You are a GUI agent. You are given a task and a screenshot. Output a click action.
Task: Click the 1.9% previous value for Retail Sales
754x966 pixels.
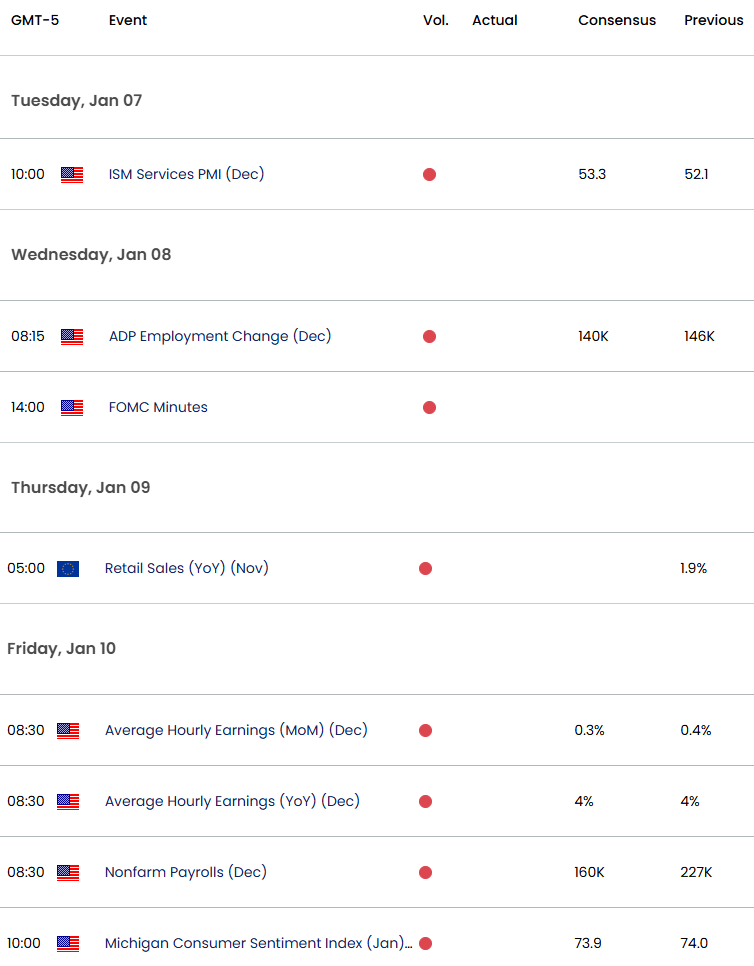696,568
